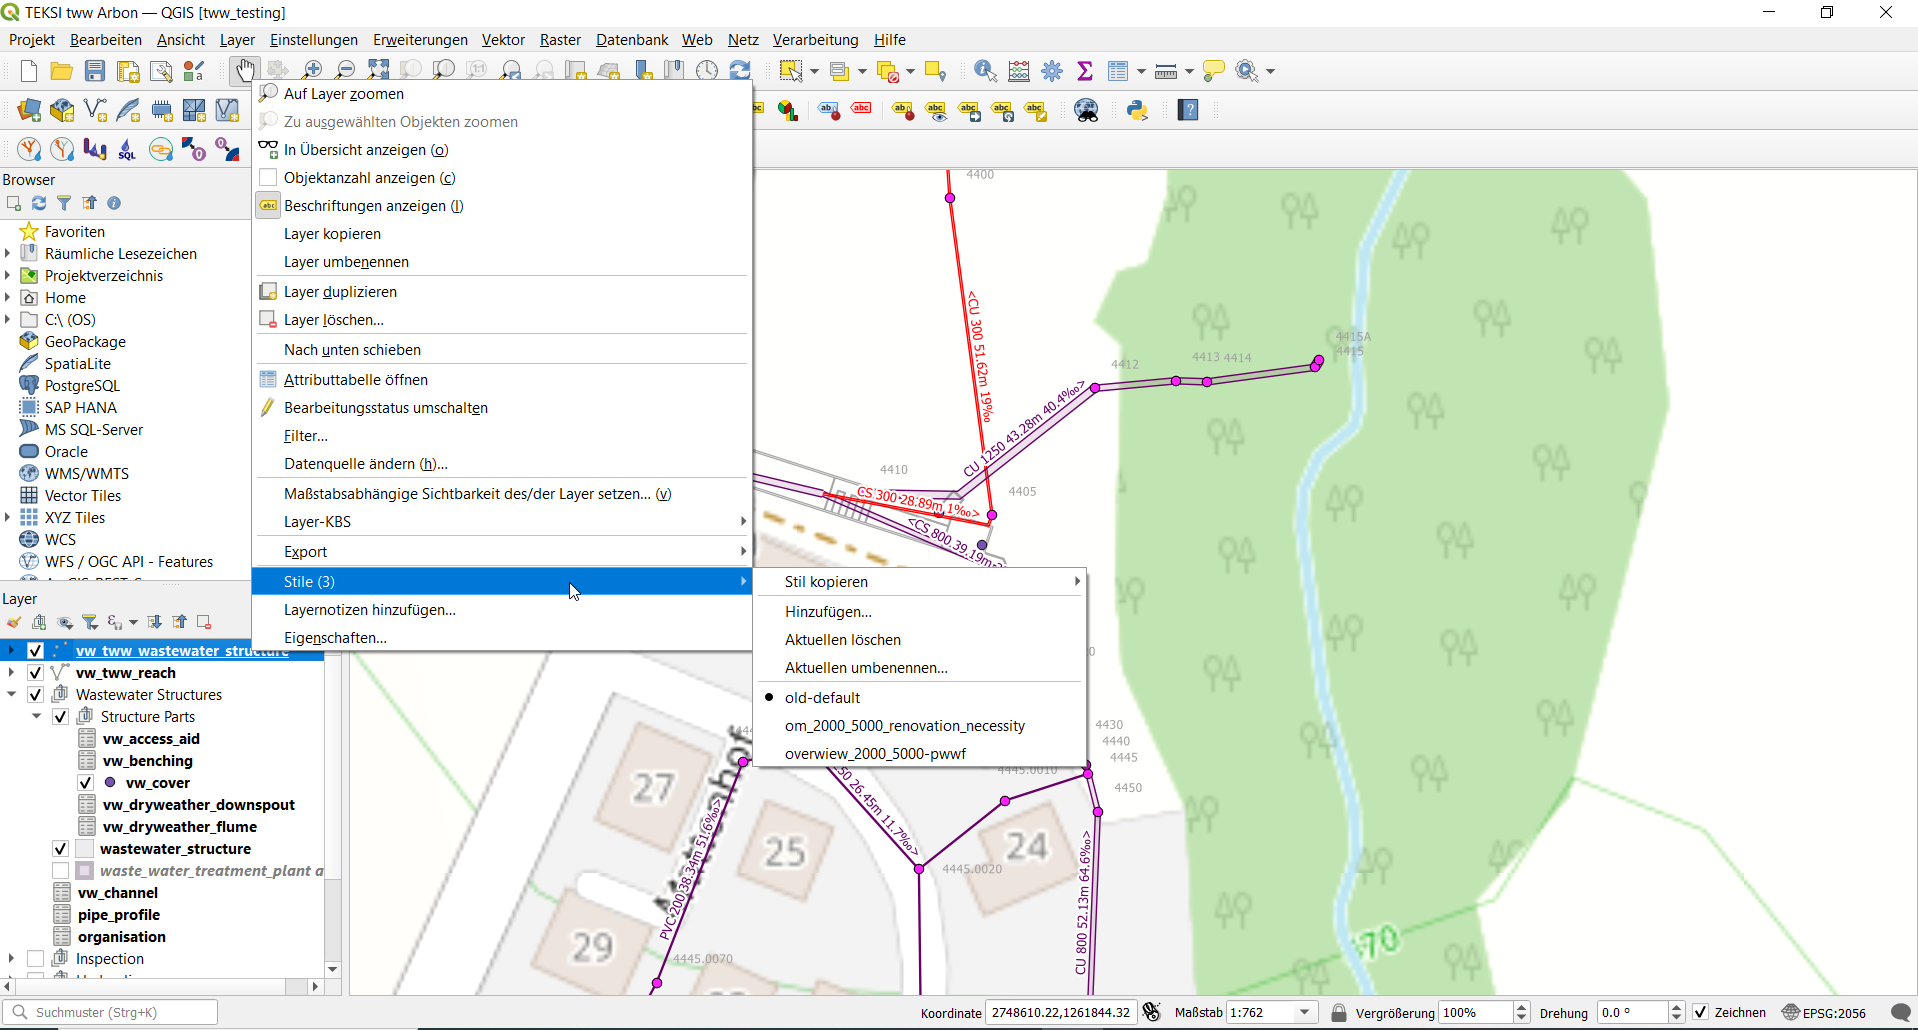Collapse the Wastewater Structures group
Image resolution: width=1918 pixels, height=1030 pixels.
(x=11, y=695)
